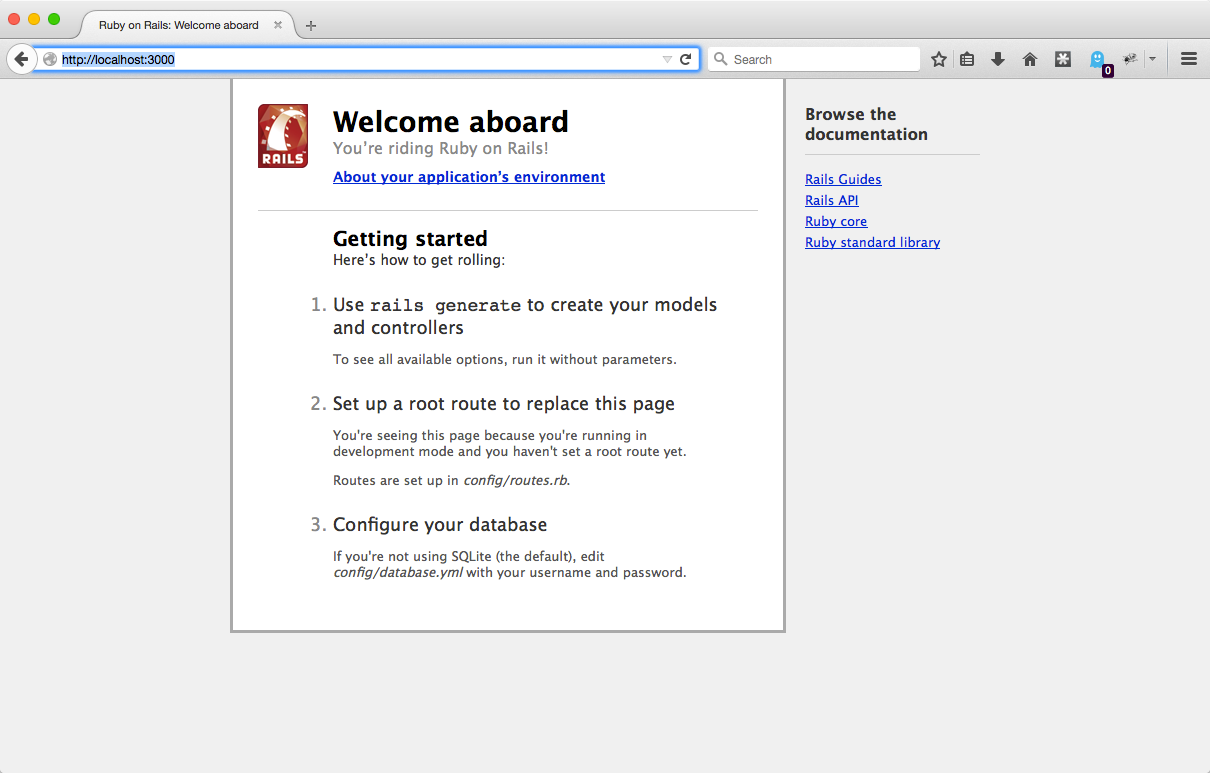The width and height of the screenshot is (1210, 773).
Task: Open the Downloads arrow icon
Action: [998, 59]
